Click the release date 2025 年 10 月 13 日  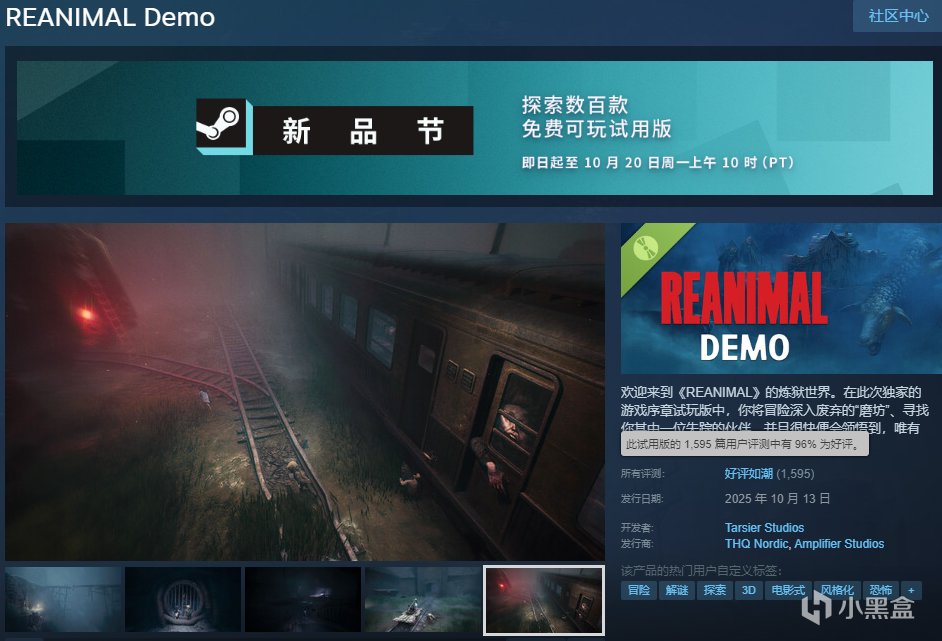[777, 499]
